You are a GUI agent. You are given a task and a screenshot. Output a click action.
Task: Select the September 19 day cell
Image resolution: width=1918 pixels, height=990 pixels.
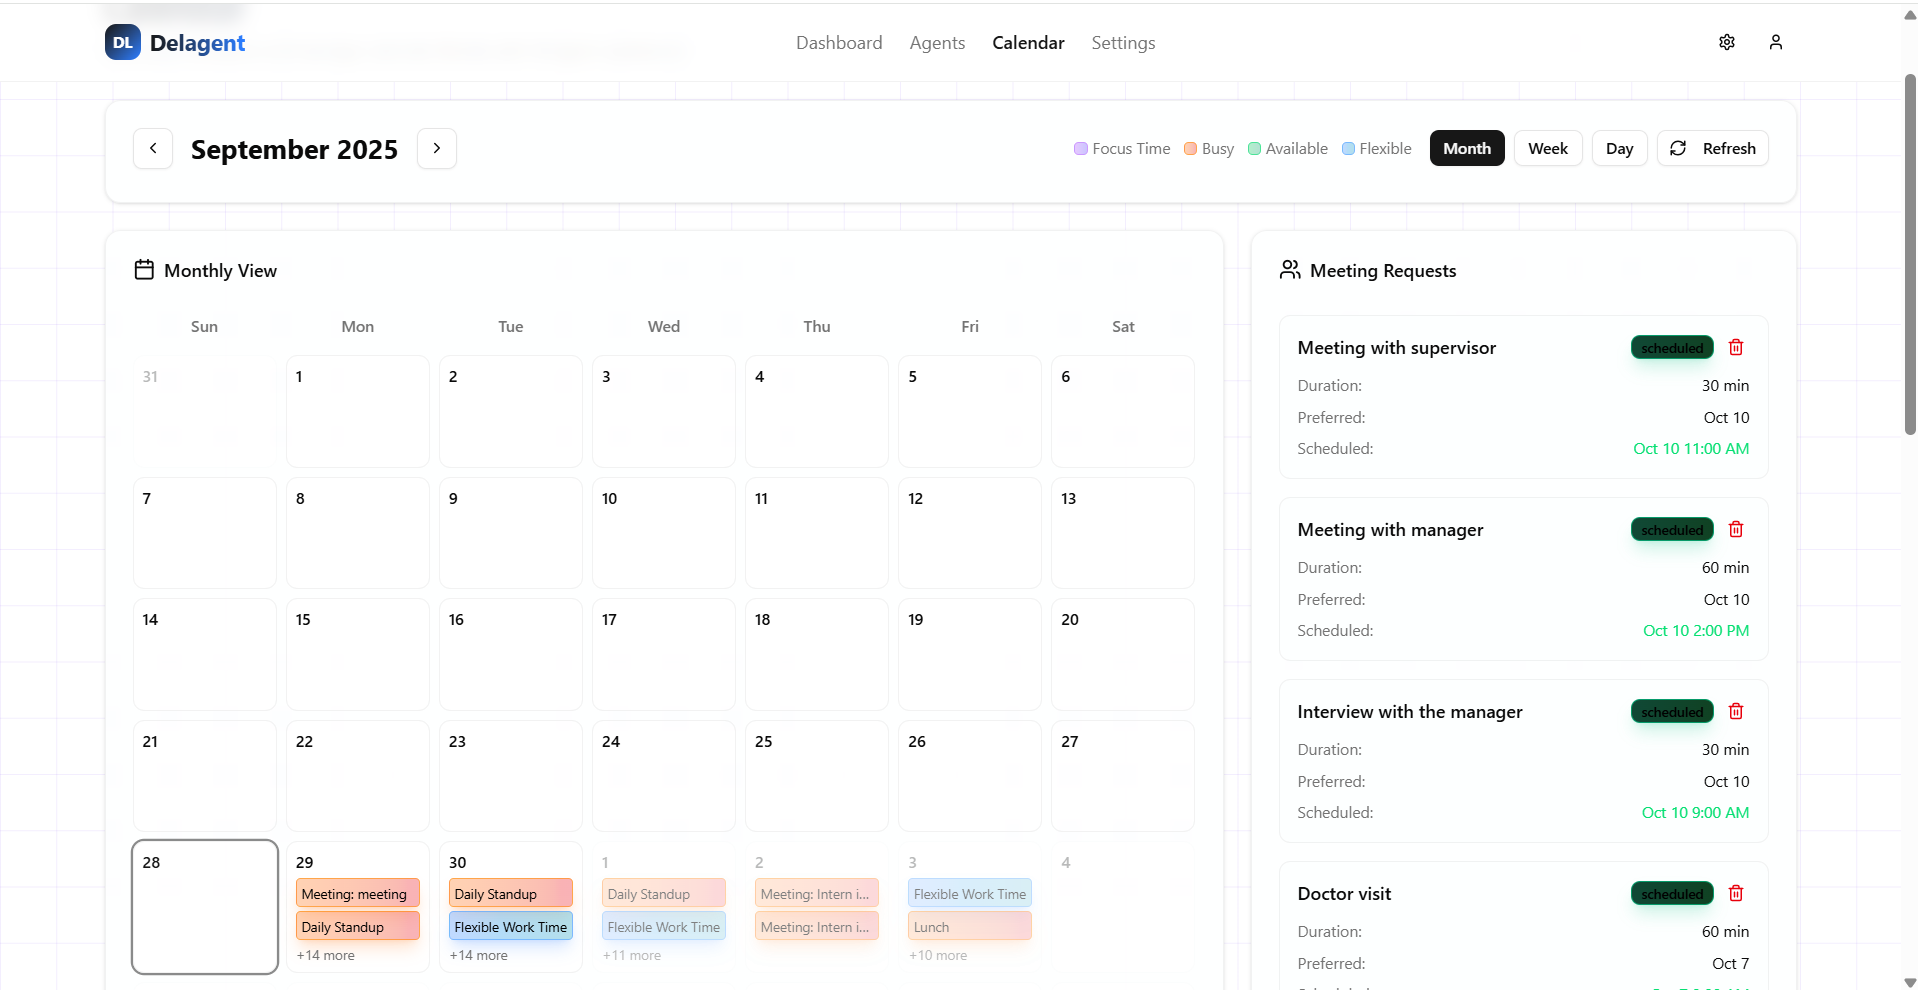[x=969, y=654]
